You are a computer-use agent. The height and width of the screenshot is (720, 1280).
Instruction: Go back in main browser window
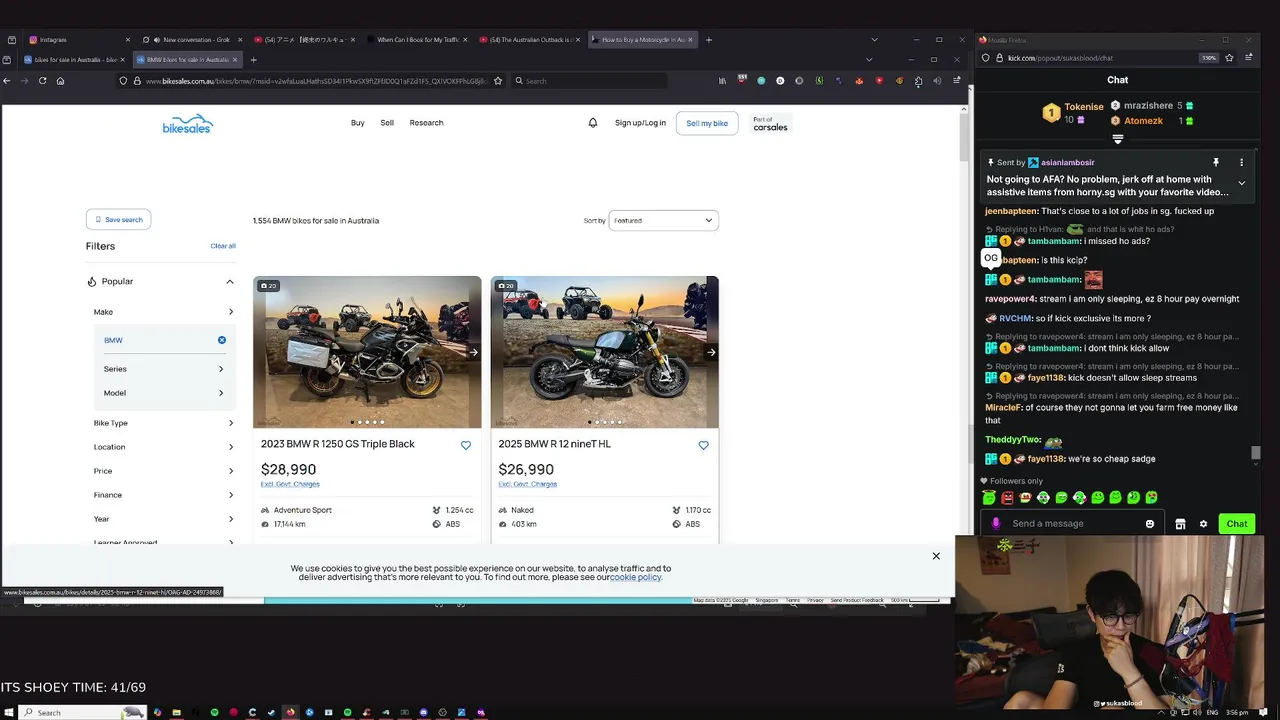7,81
